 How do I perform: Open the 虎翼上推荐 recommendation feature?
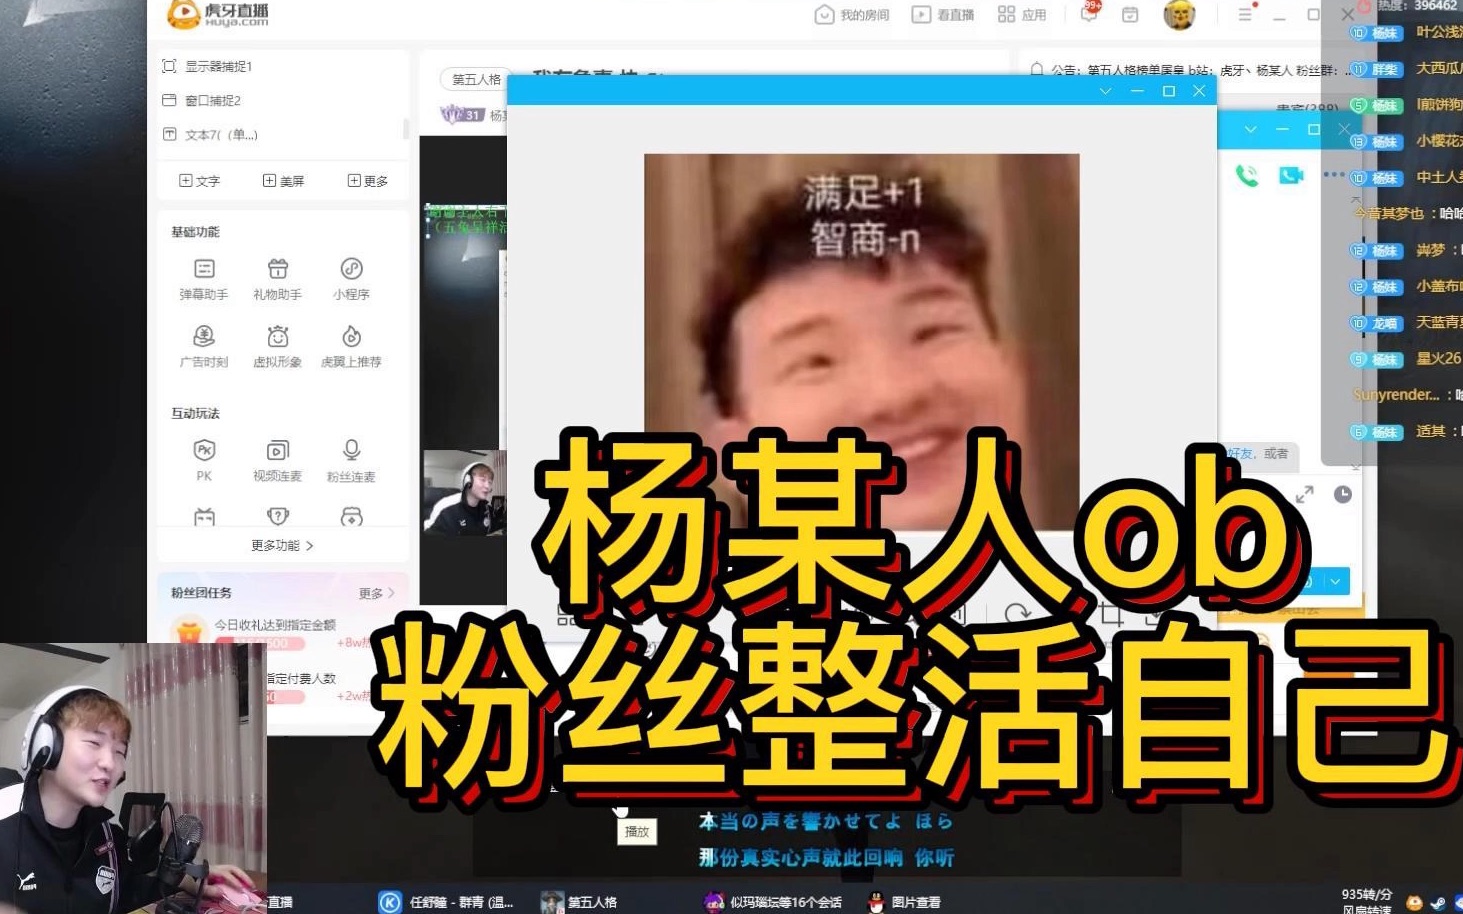click(351, 347)
